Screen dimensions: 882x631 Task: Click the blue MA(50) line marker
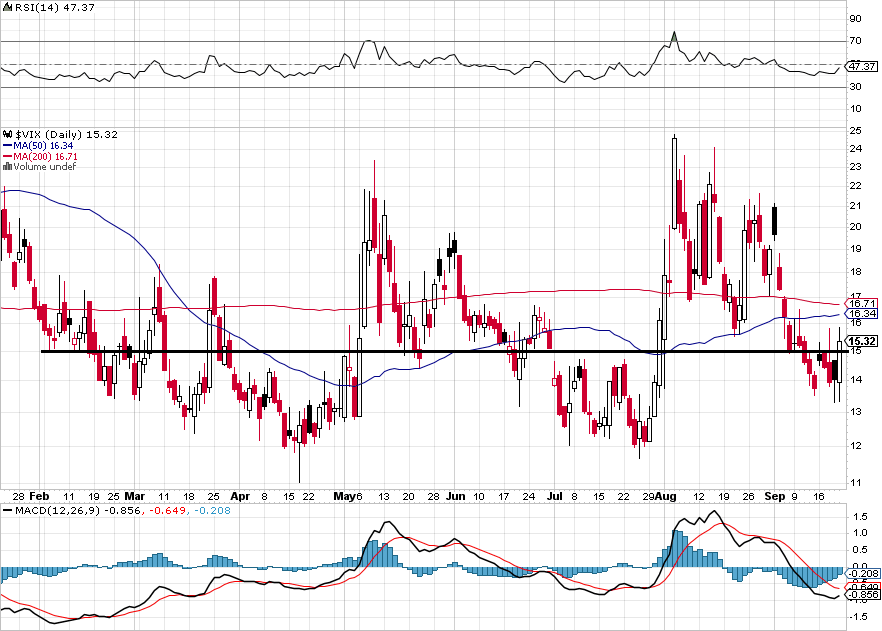(x=6, y=146)
